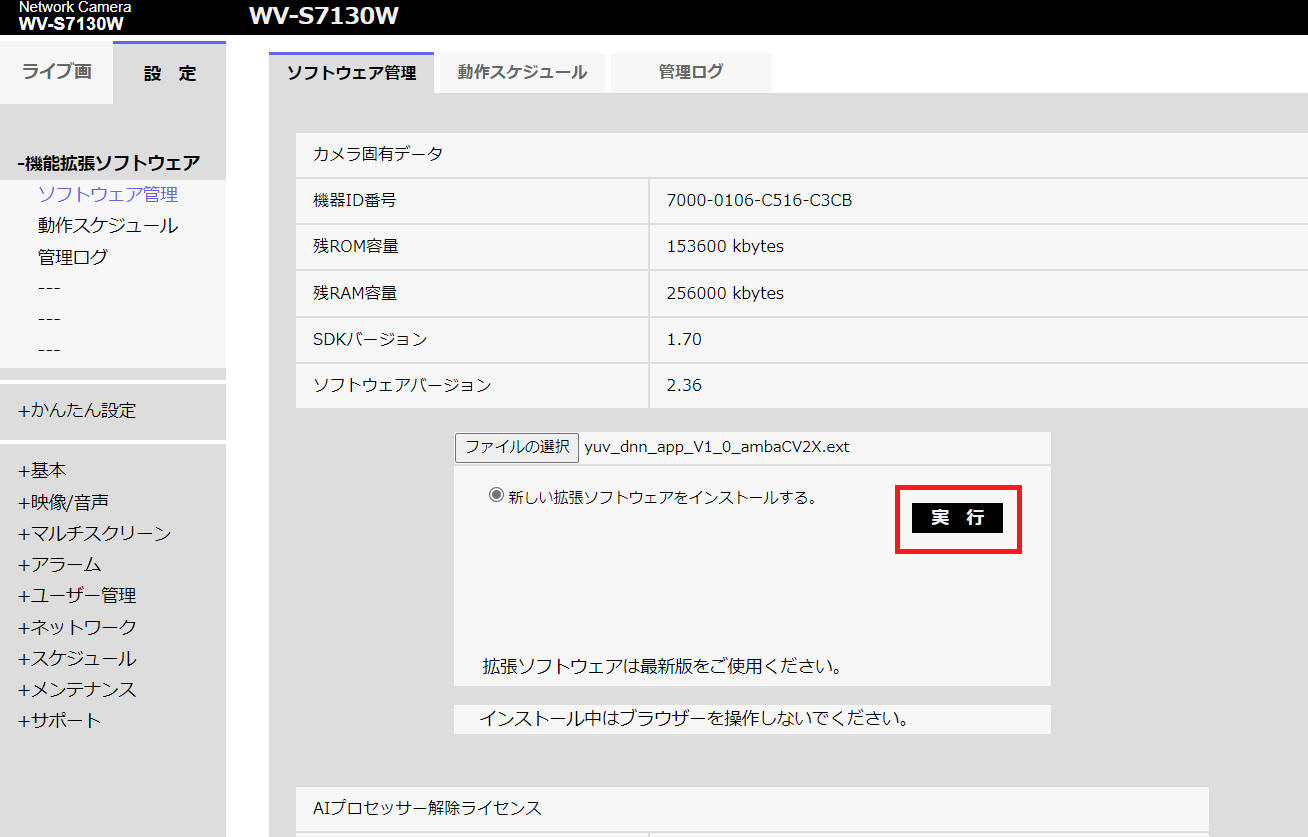Open the ソフトウェア管理 tab

(x=351, y=72)
